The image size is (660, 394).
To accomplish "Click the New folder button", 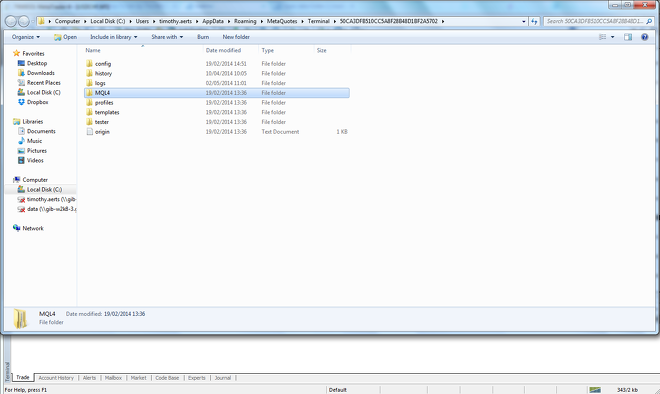I will tap(236, 37).
